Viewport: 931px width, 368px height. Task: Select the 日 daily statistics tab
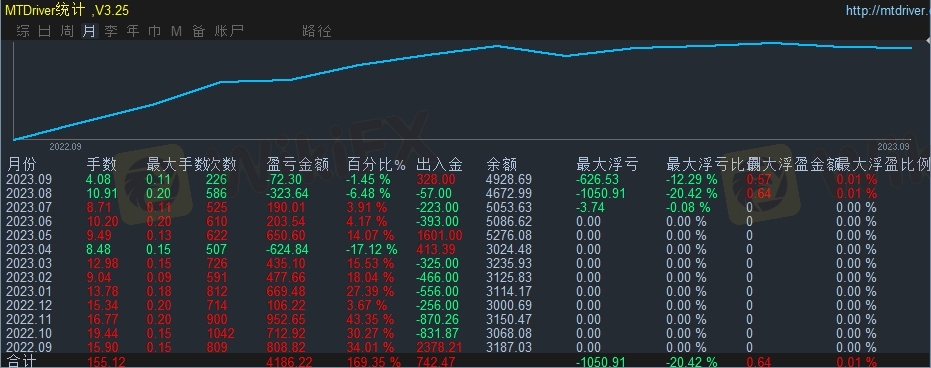tap(45, 31)
